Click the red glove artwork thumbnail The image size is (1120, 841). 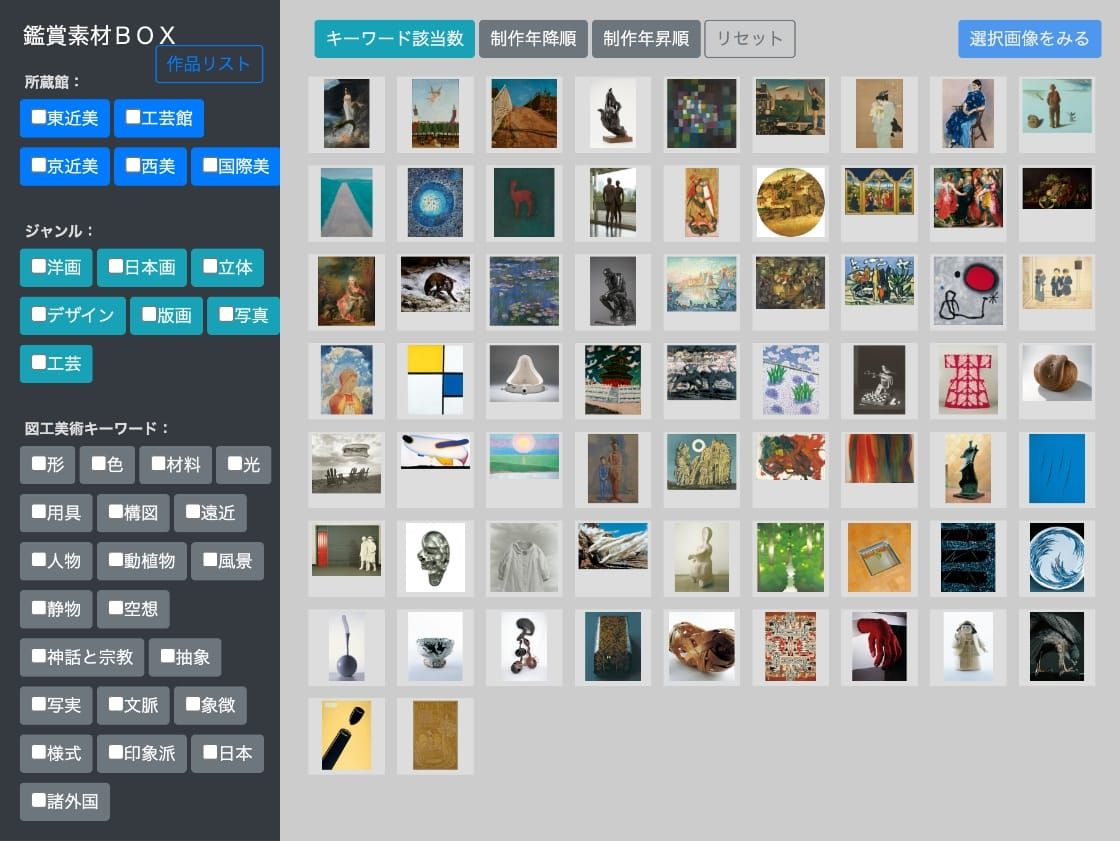click(x=879, y=646)
